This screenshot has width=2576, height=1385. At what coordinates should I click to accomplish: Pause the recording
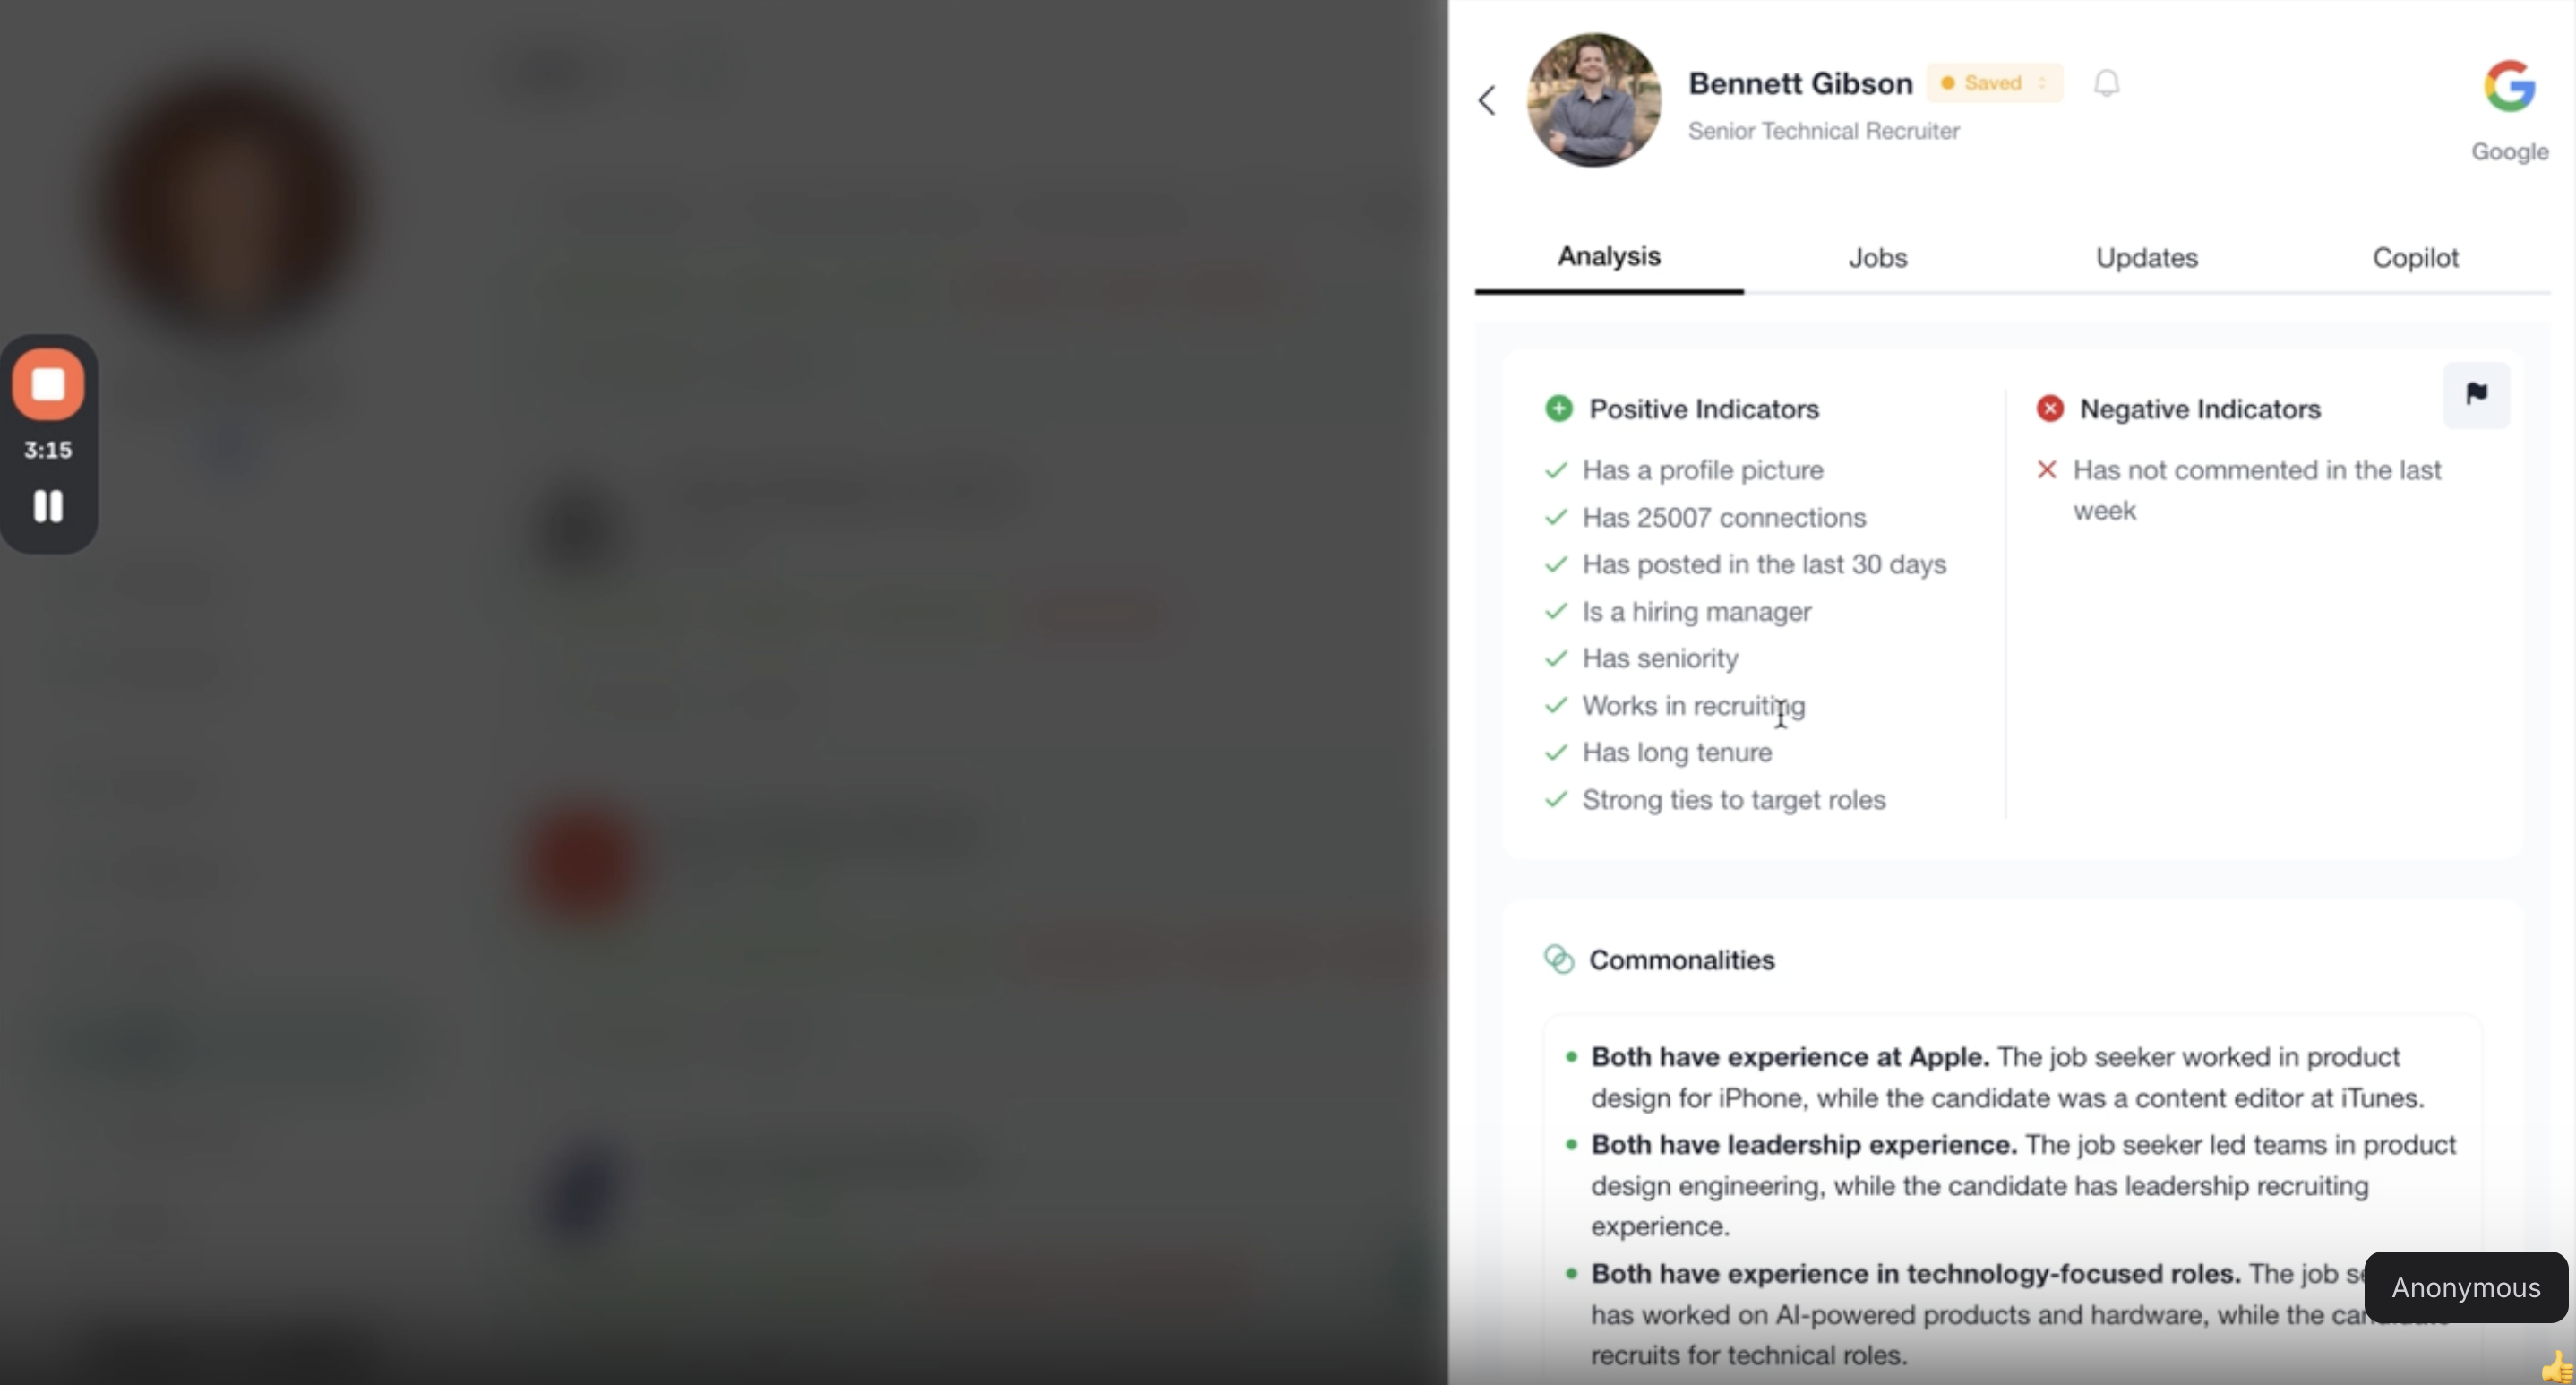pyautogui.click(x=48, y=506)
